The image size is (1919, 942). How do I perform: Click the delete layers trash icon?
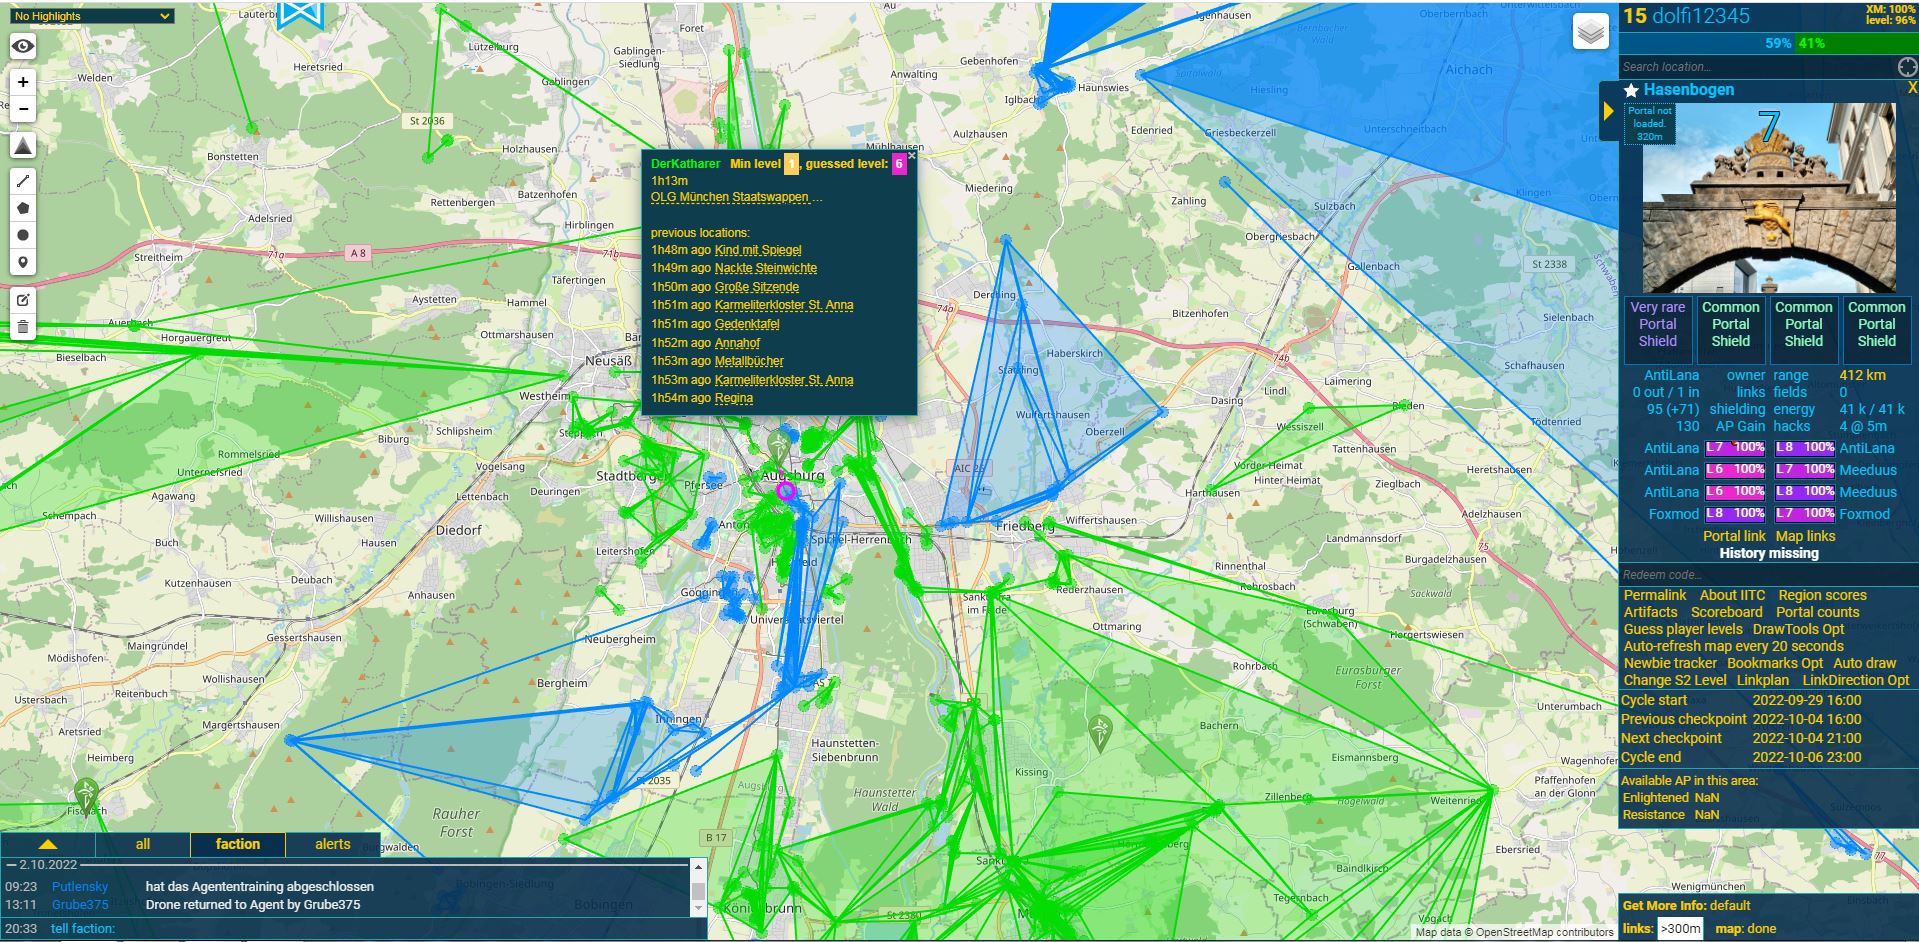click(x=23, y=326)
